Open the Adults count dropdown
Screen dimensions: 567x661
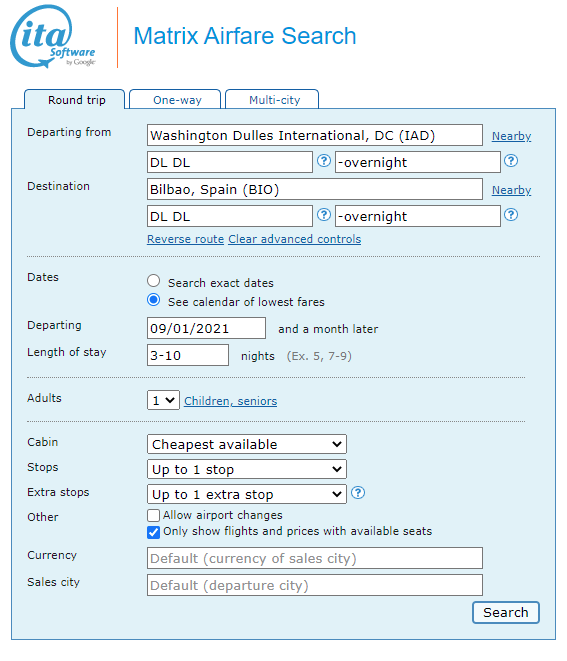click(163, 400)
